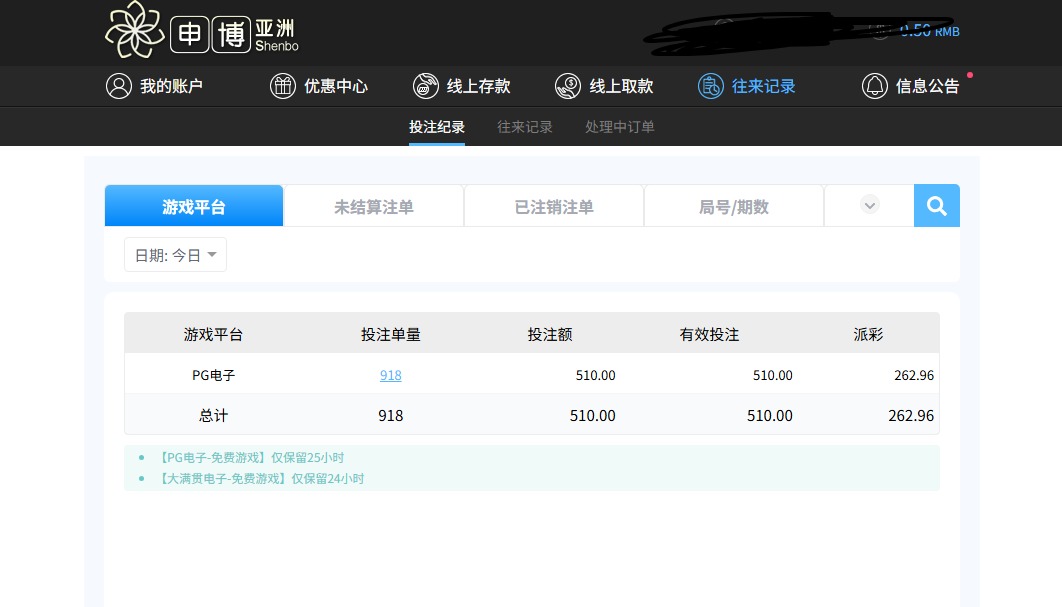Viewport: 1062px width, 607px height.
Task: Click the 优惠中心 gift box icon
Action: coord(283,86)
